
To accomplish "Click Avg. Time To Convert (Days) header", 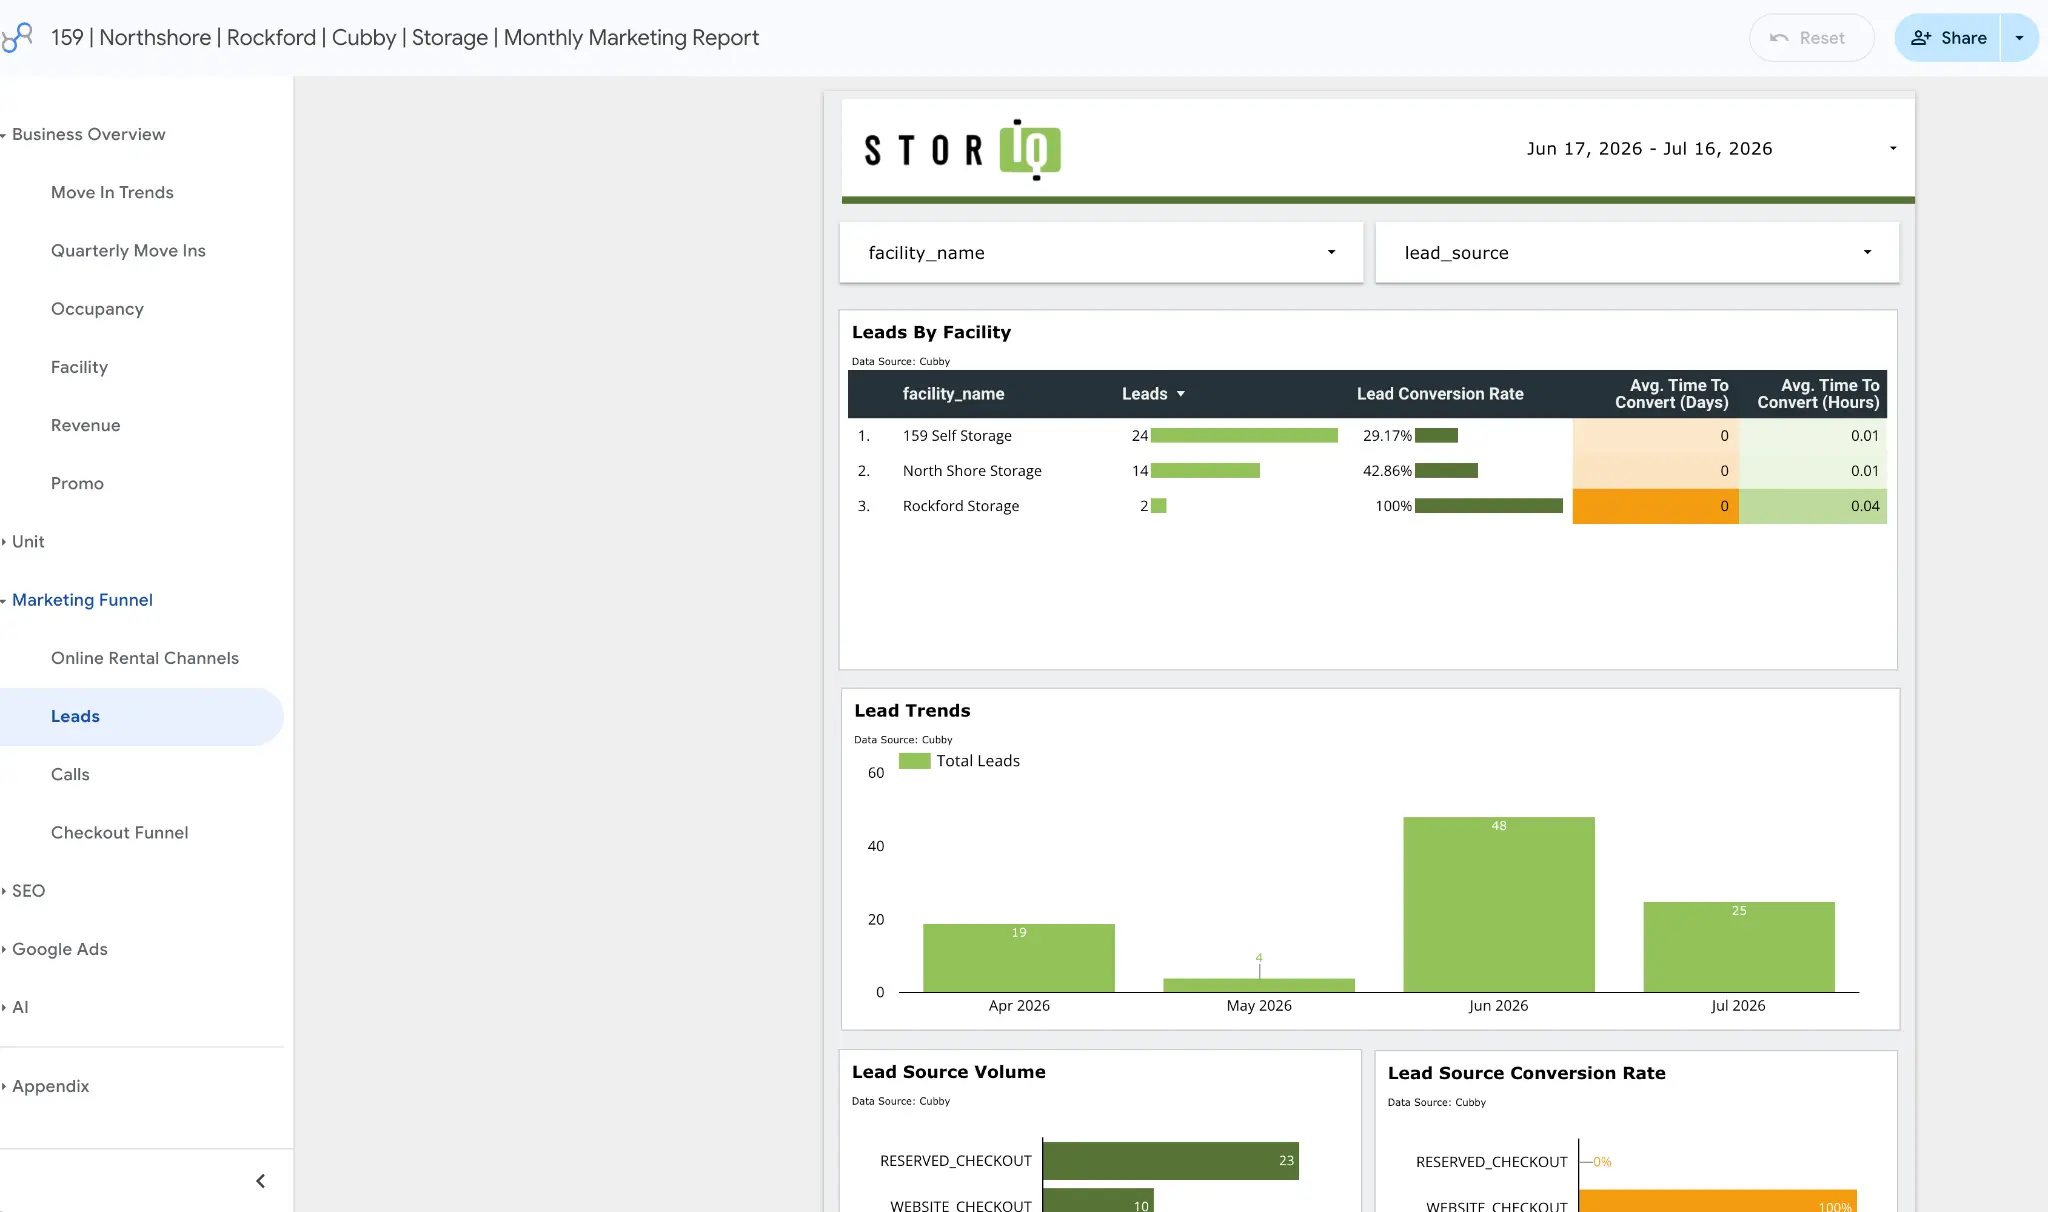I will pyautogui.click(x=1671, y=394).
